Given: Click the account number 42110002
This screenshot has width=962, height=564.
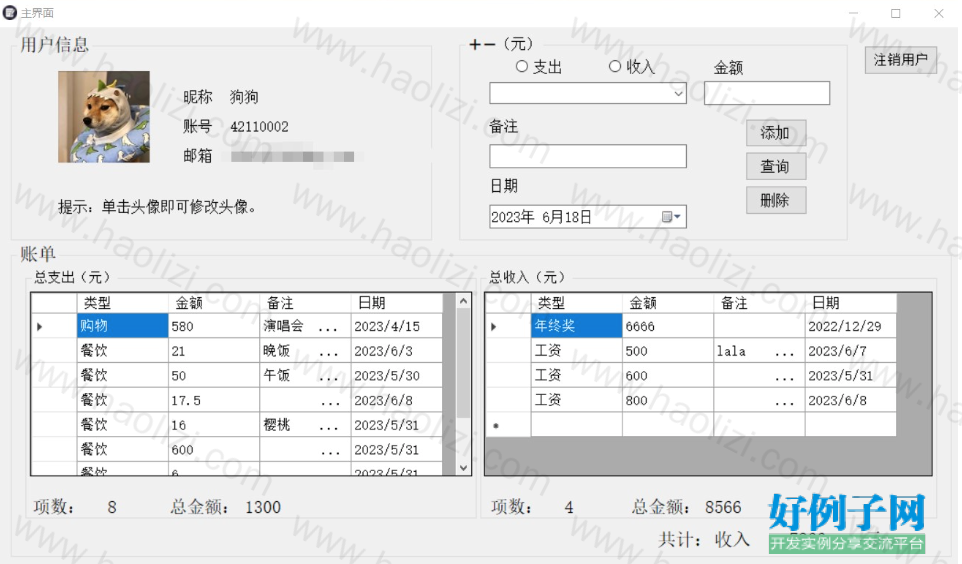Looking at the screenshot, I should (259, 126).
